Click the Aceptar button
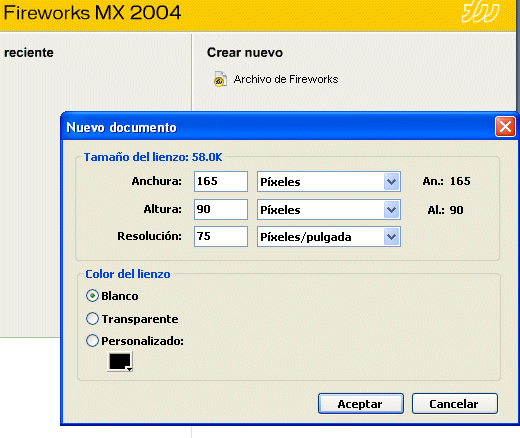 point(361,404)
